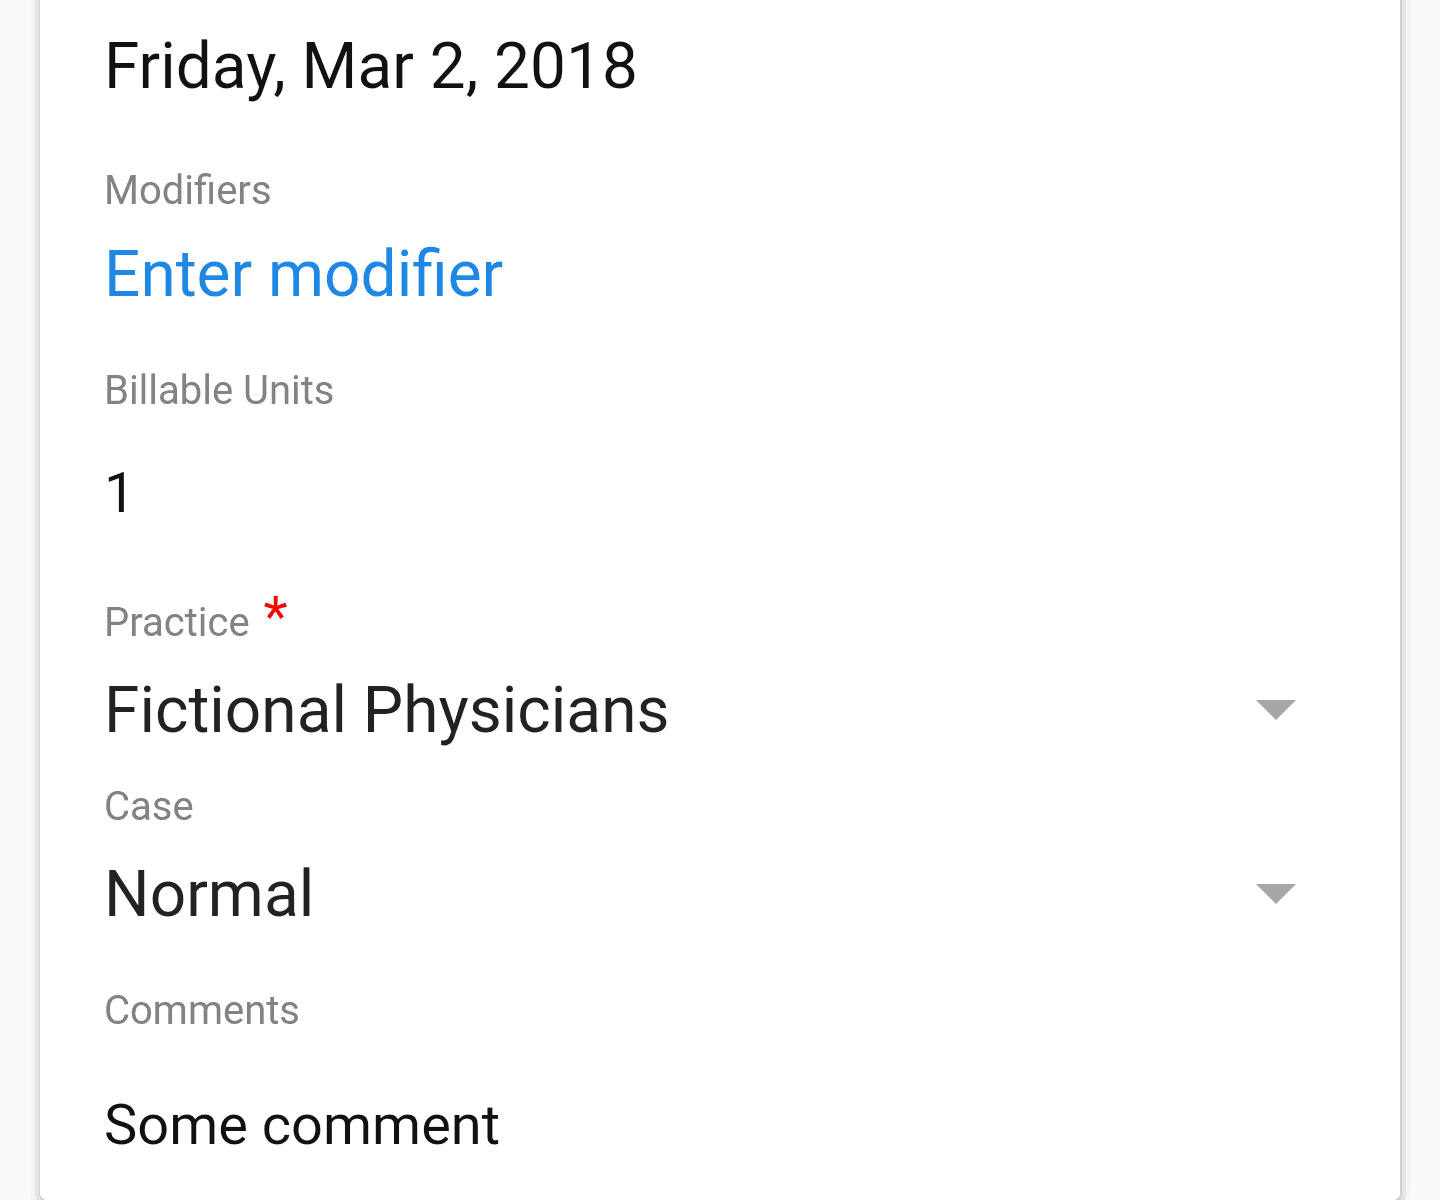Viewport: 1440px width, 1200px height.
Task: Tap the Case field label
Action: 149,806
